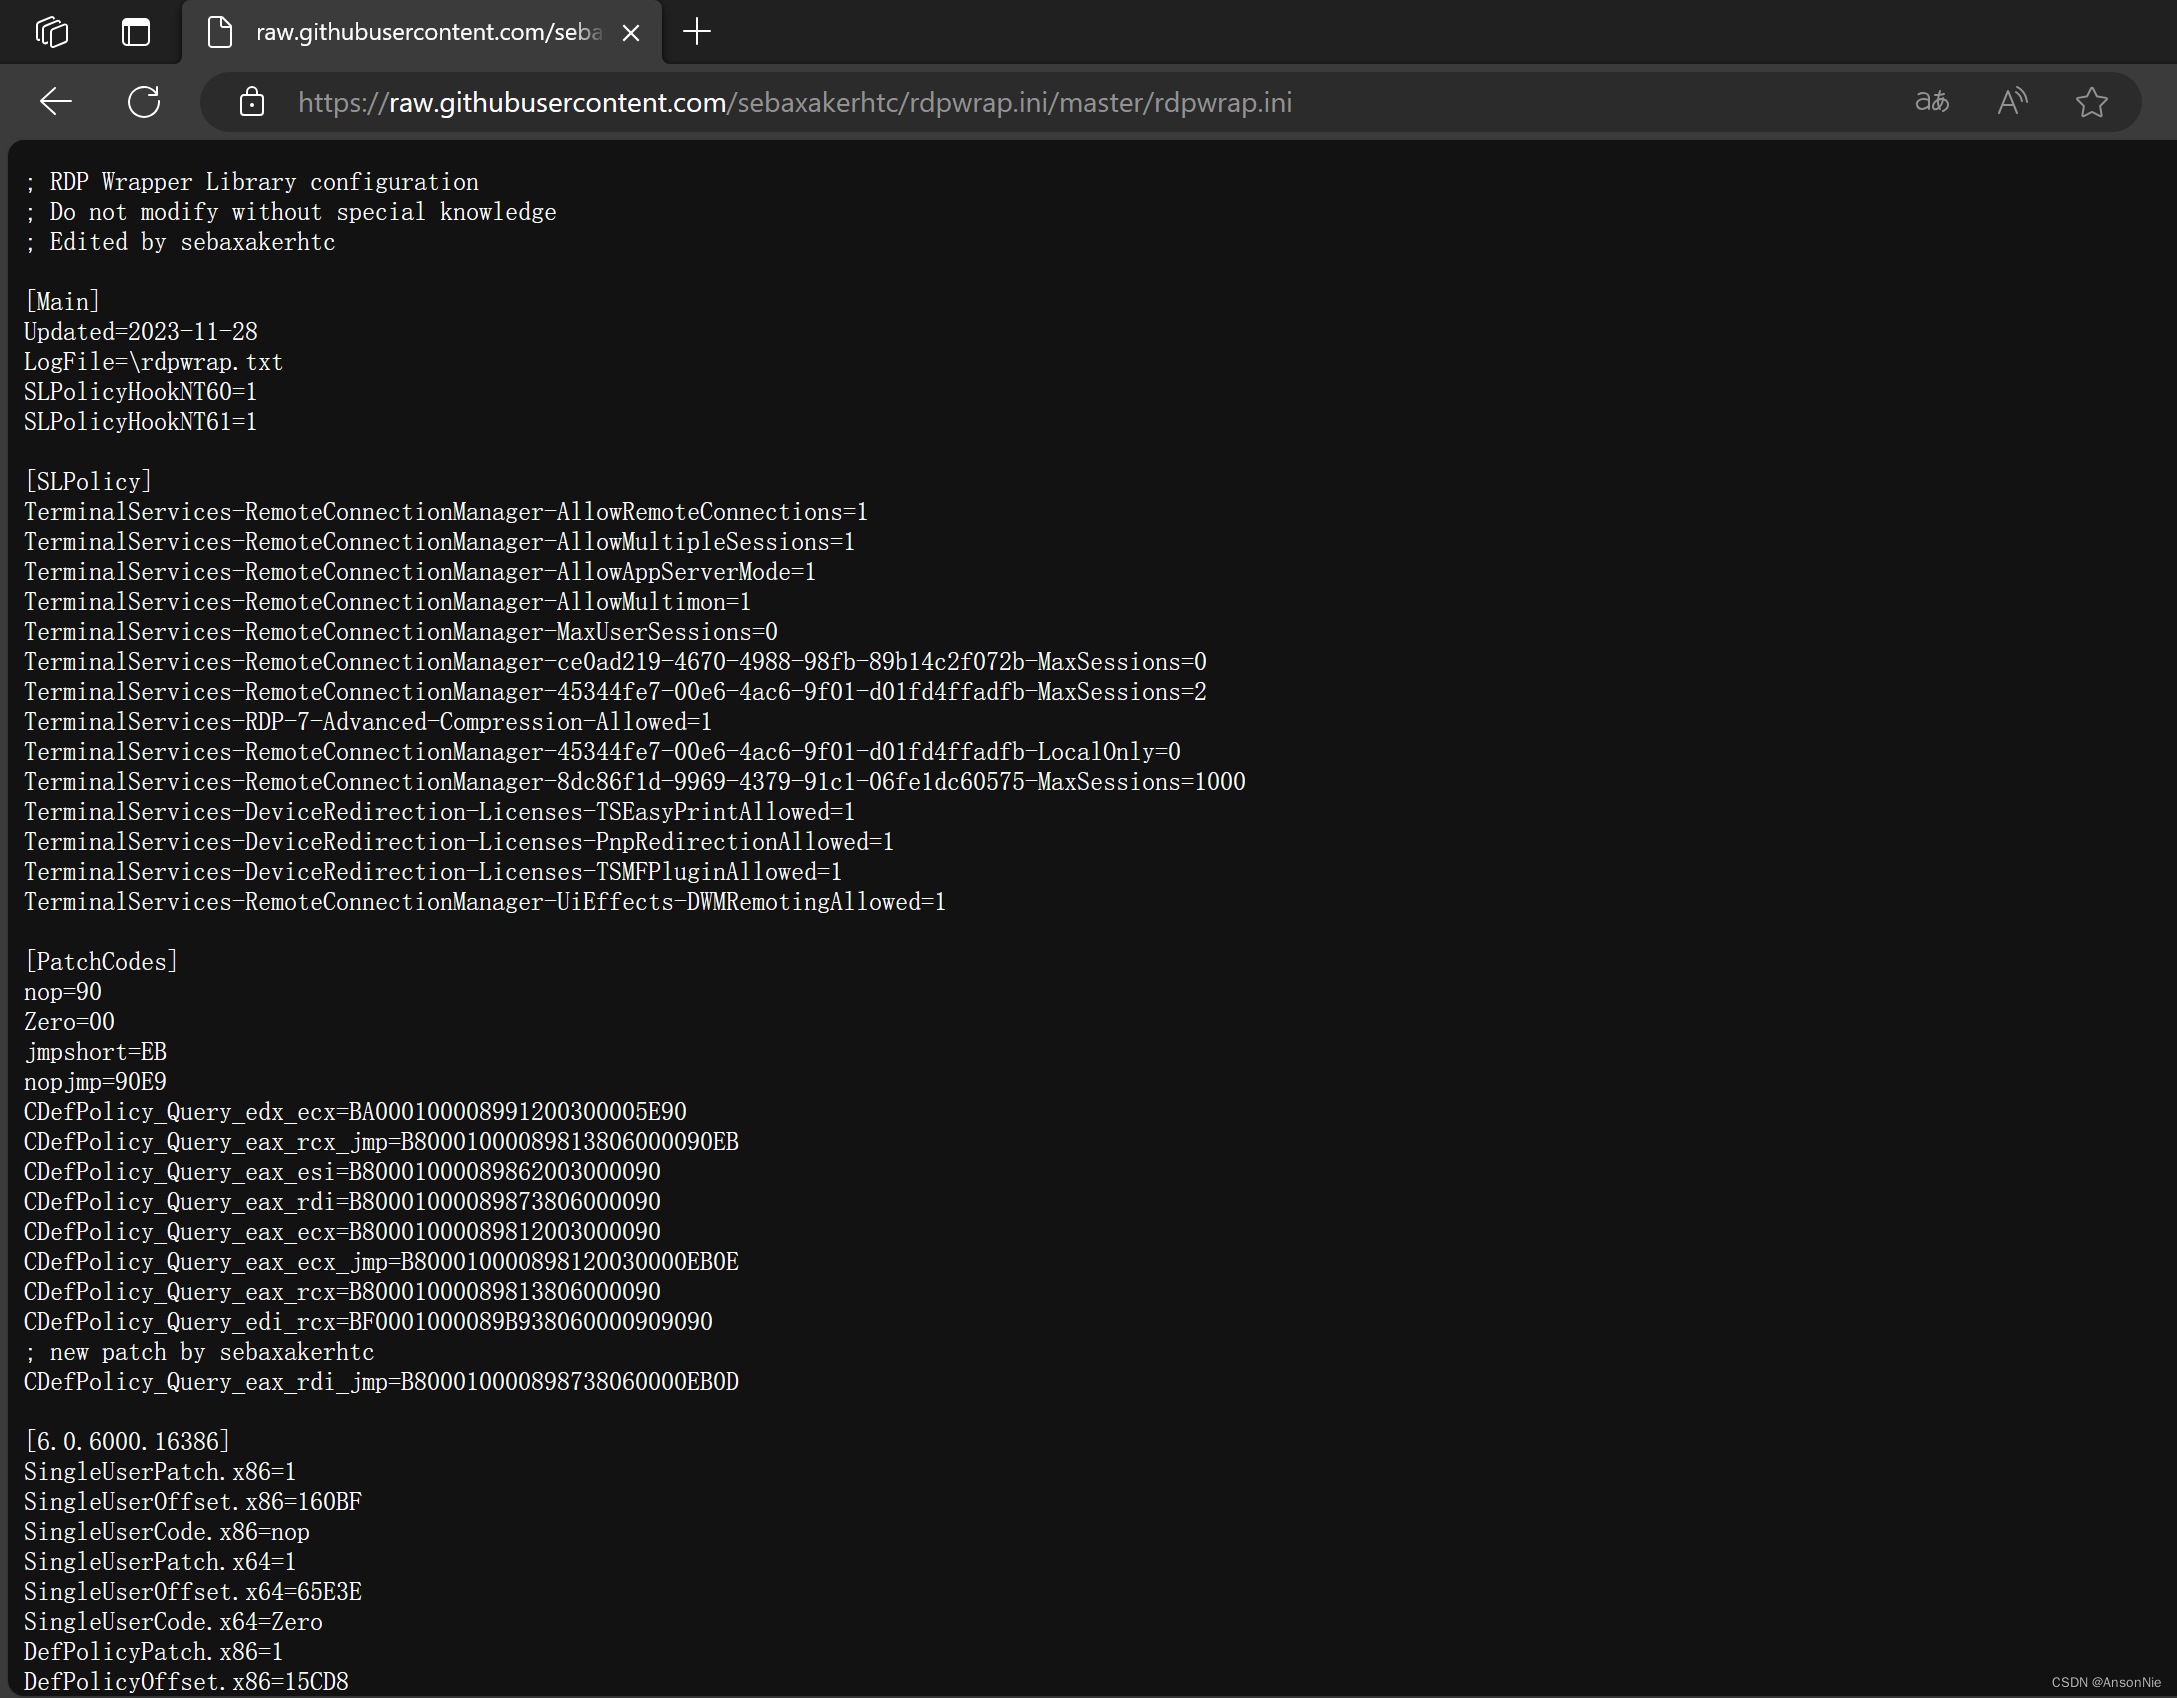
Task: Click the TSMFPluginAllowed=1 line
Action: pyautogui.click(x=433, y=872)
